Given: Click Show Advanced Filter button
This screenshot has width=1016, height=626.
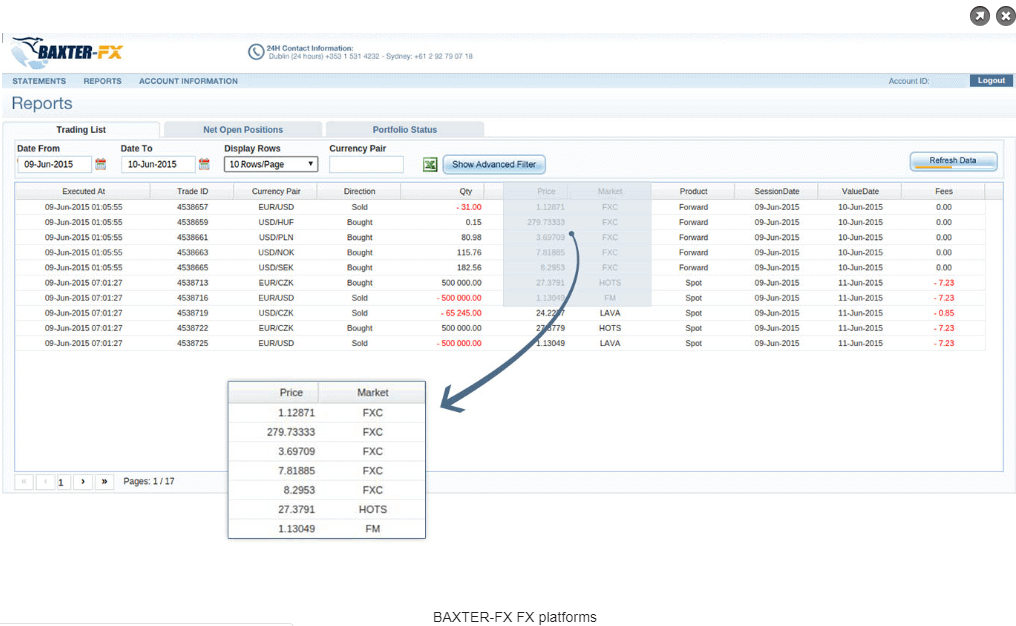Looking at the screenshot, I should click(x=494, y=165).
